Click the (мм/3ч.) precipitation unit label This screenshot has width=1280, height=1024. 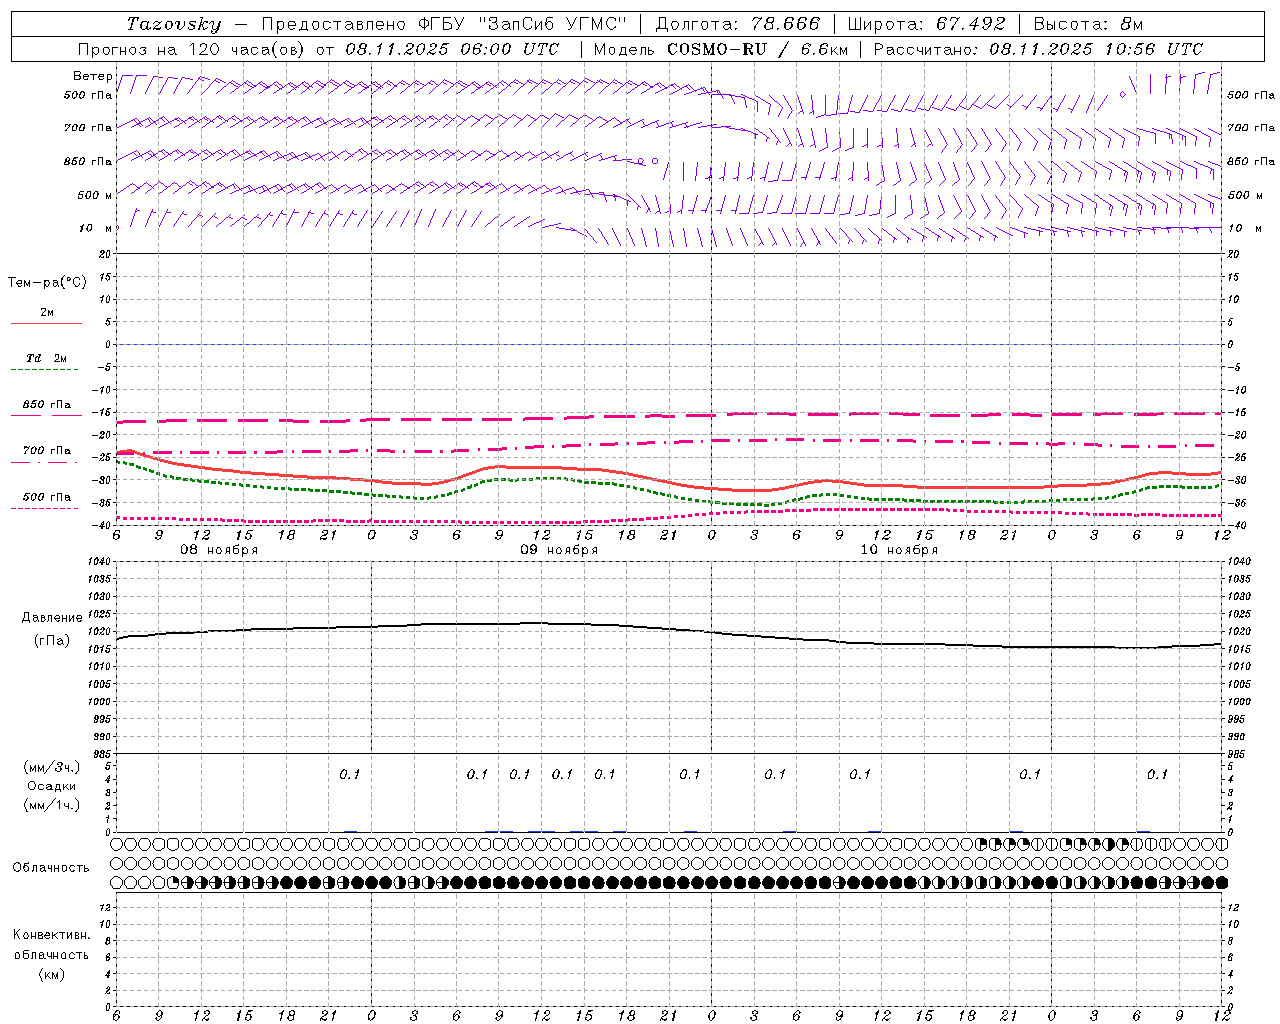point(52,767)
